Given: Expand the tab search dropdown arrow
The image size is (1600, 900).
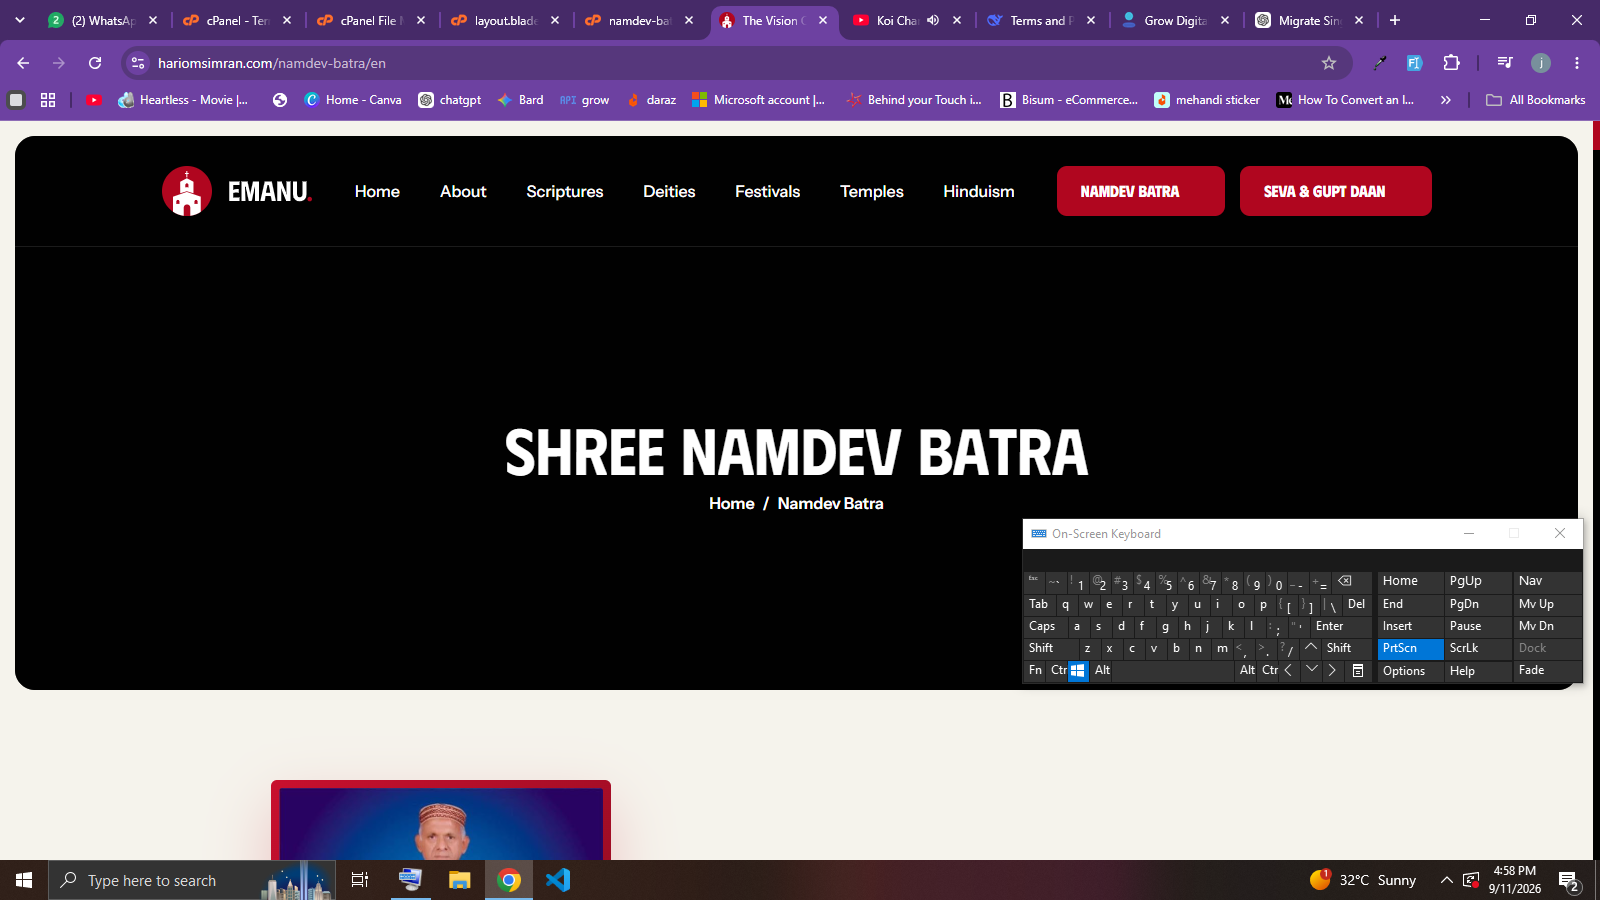Looking at the screenshot, I should (20, 20).
